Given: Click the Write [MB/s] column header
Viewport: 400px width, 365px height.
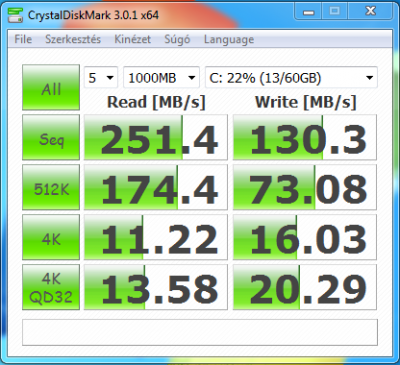Looking at the screenshot, I should (306, 102).
